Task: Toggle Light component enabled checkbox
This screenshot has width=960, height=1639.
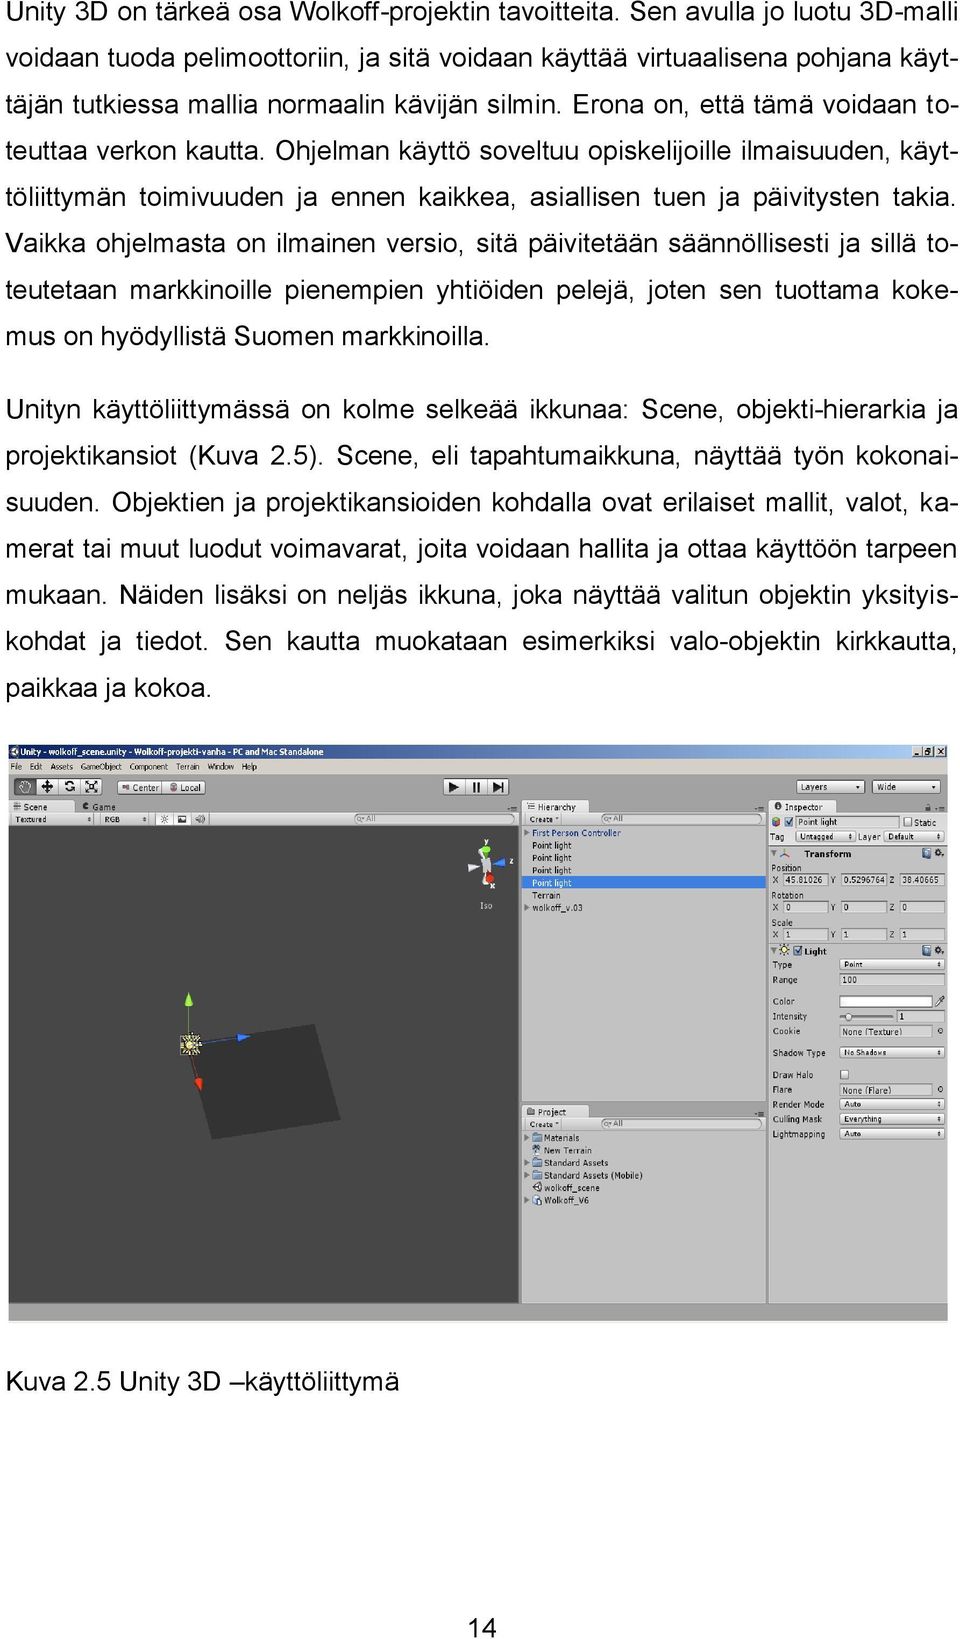Action: point(797,951)
